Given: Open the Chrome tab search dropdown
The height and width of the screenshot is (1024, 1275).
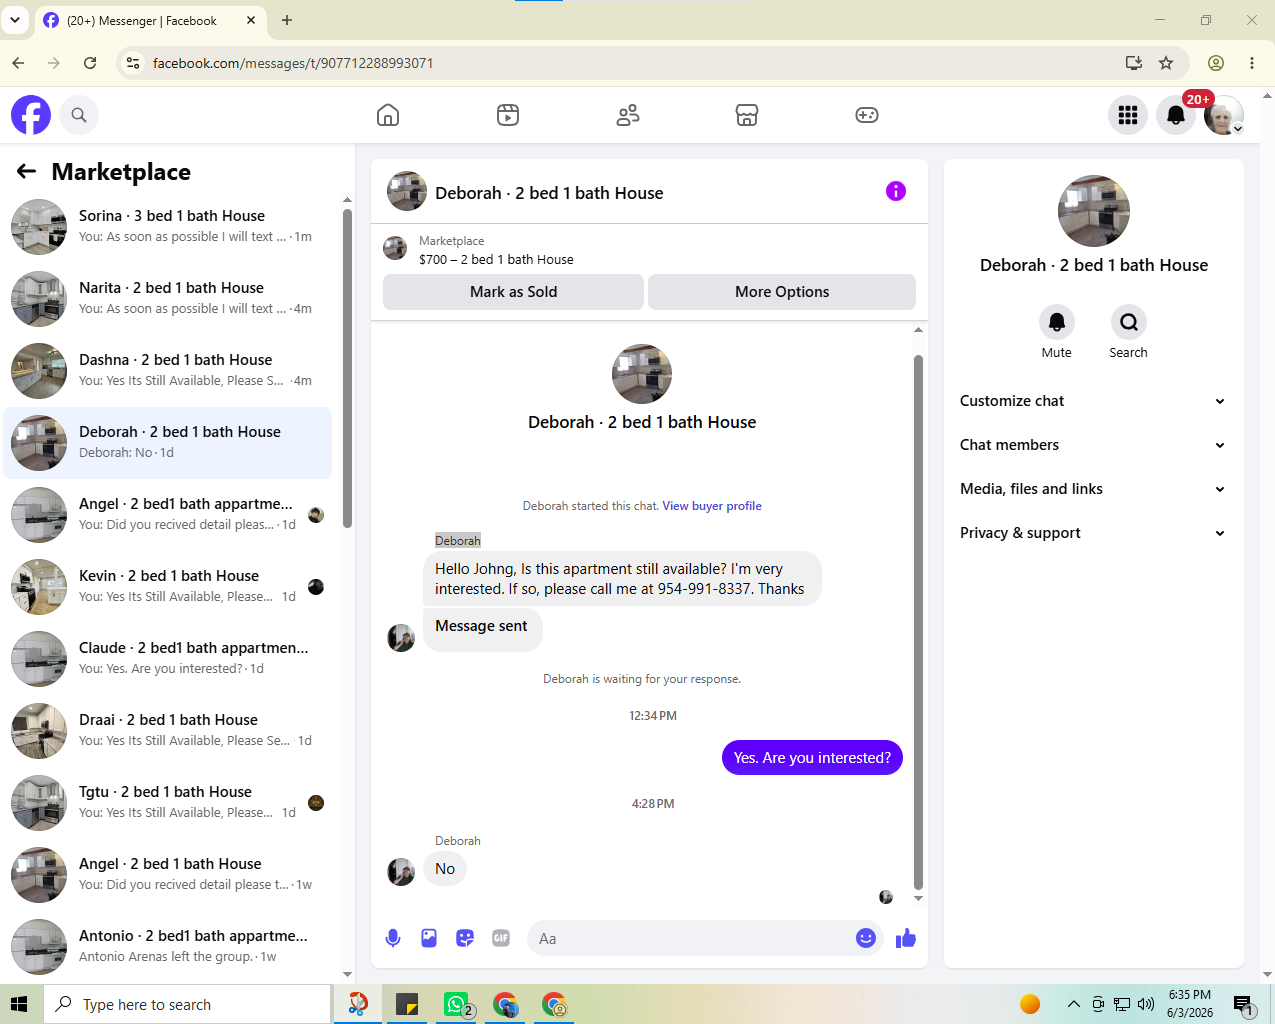Looking at the screenshot, I should [x=15, y=20].
